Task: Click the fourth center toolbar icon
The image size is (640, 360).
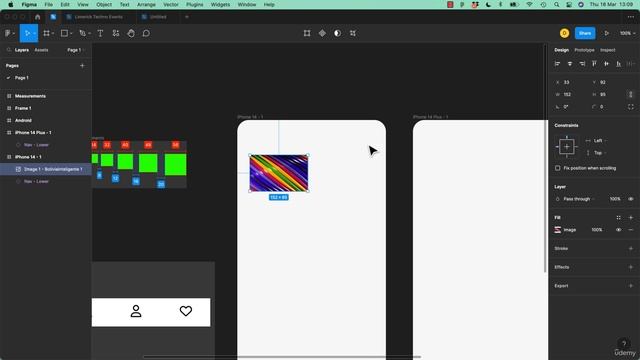Action: 353,33
